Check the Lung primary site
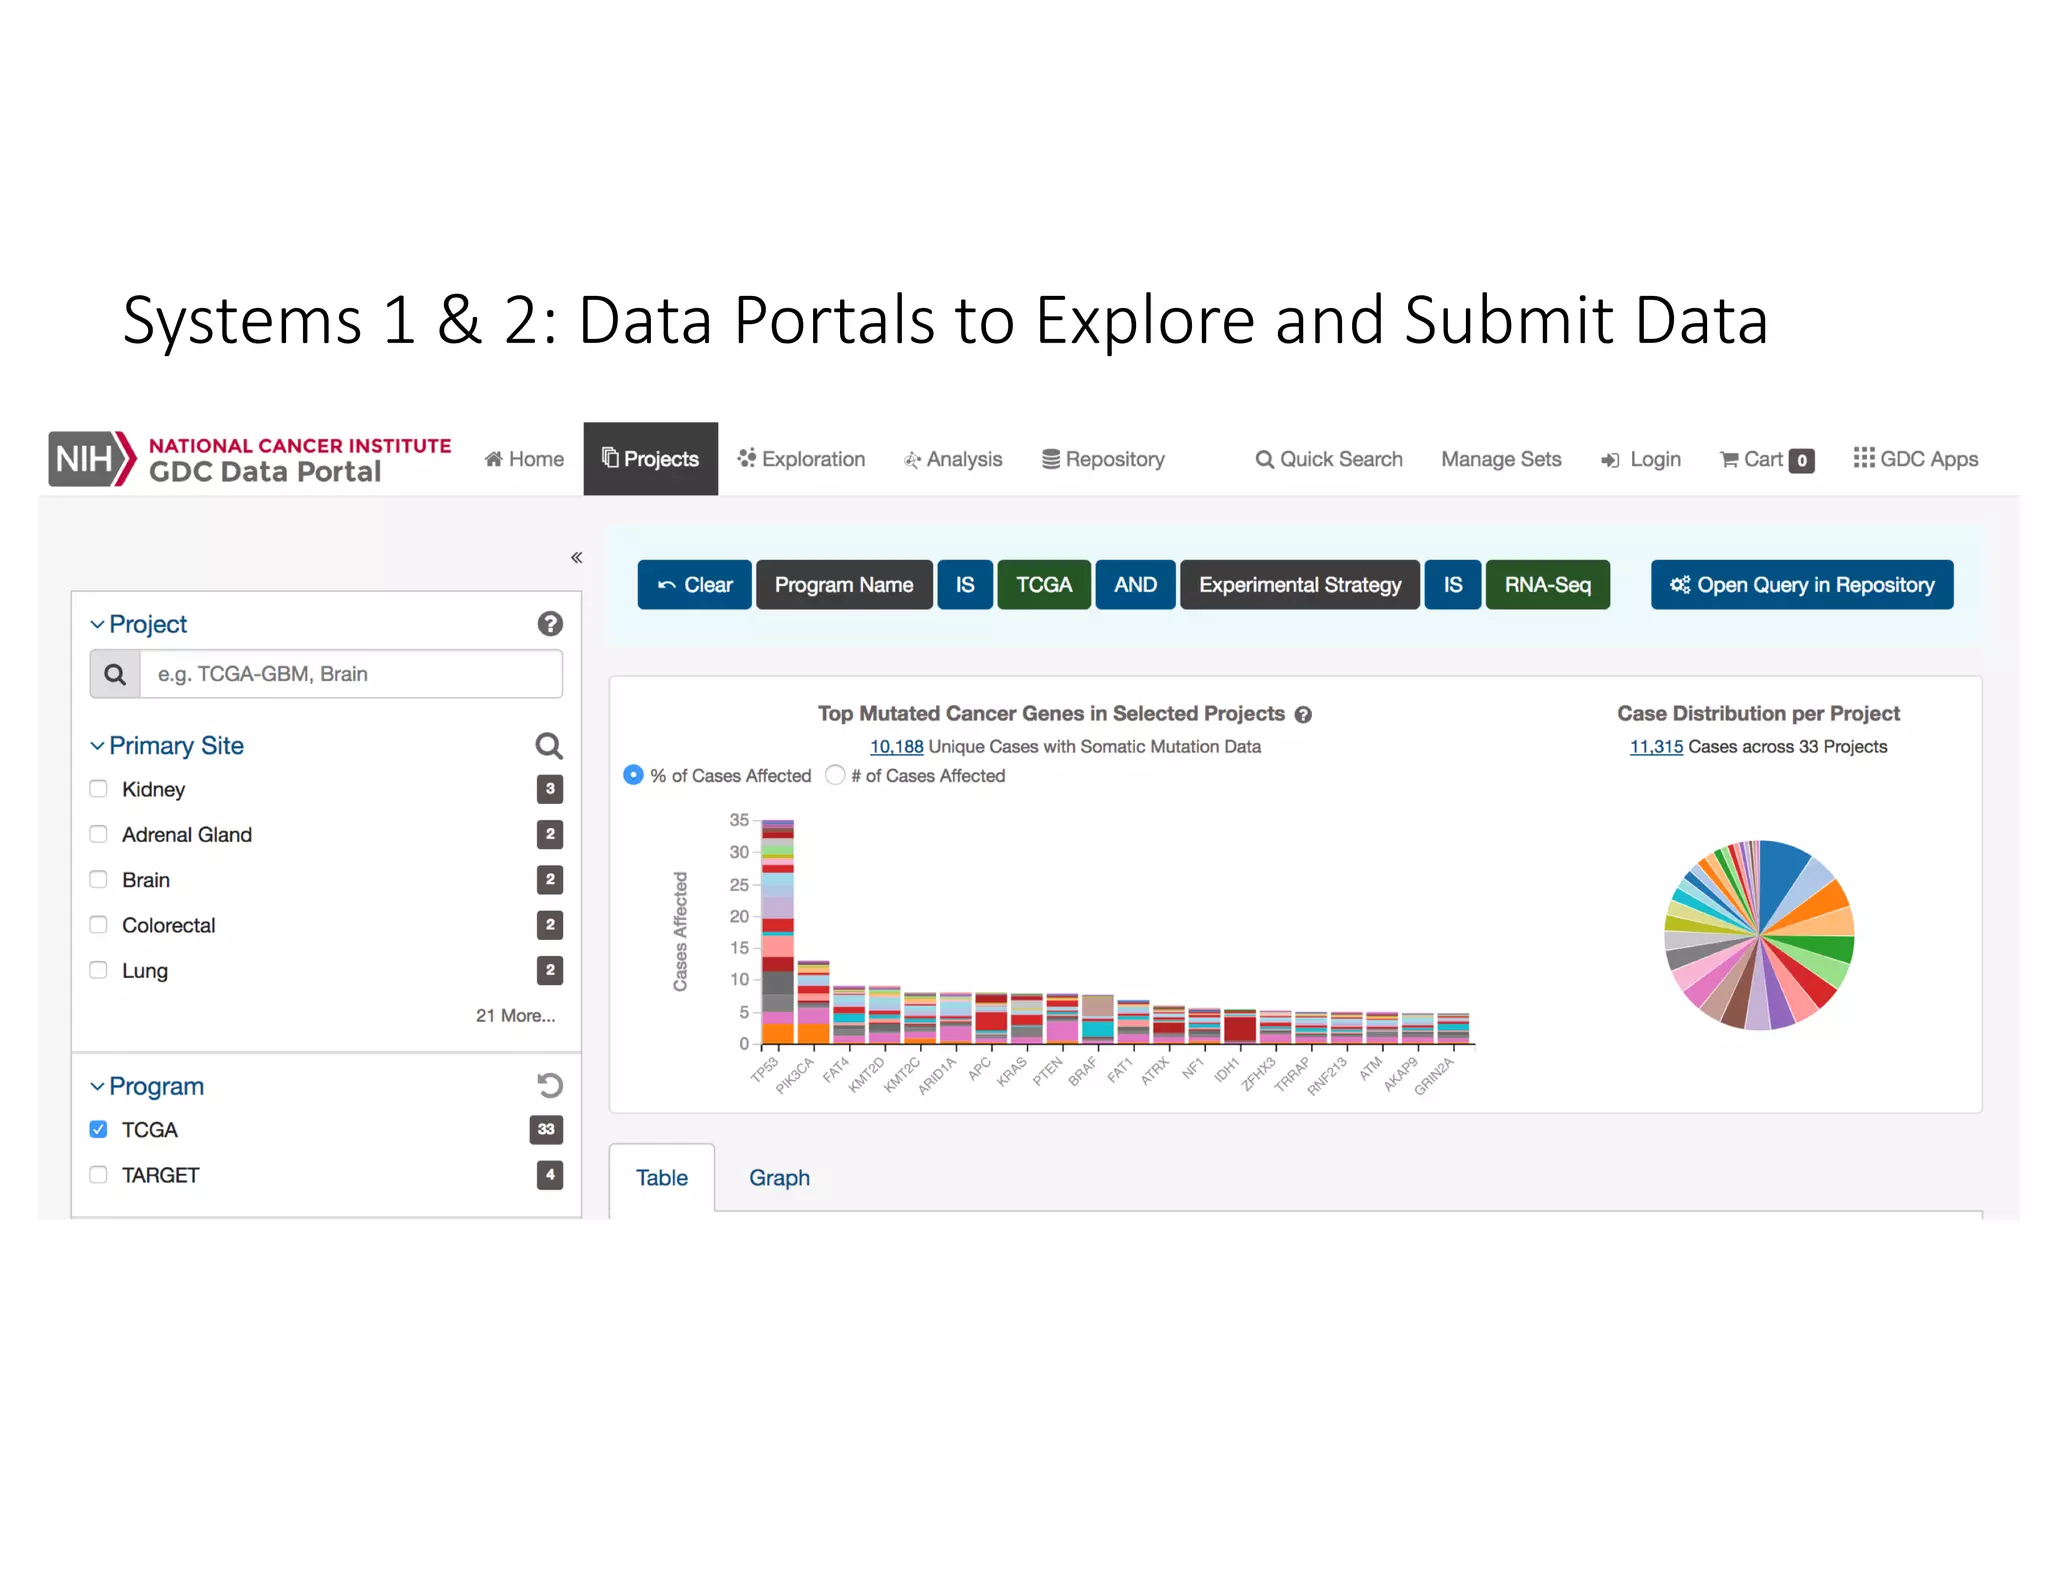2048x1582 pixels. coord(98,970)
